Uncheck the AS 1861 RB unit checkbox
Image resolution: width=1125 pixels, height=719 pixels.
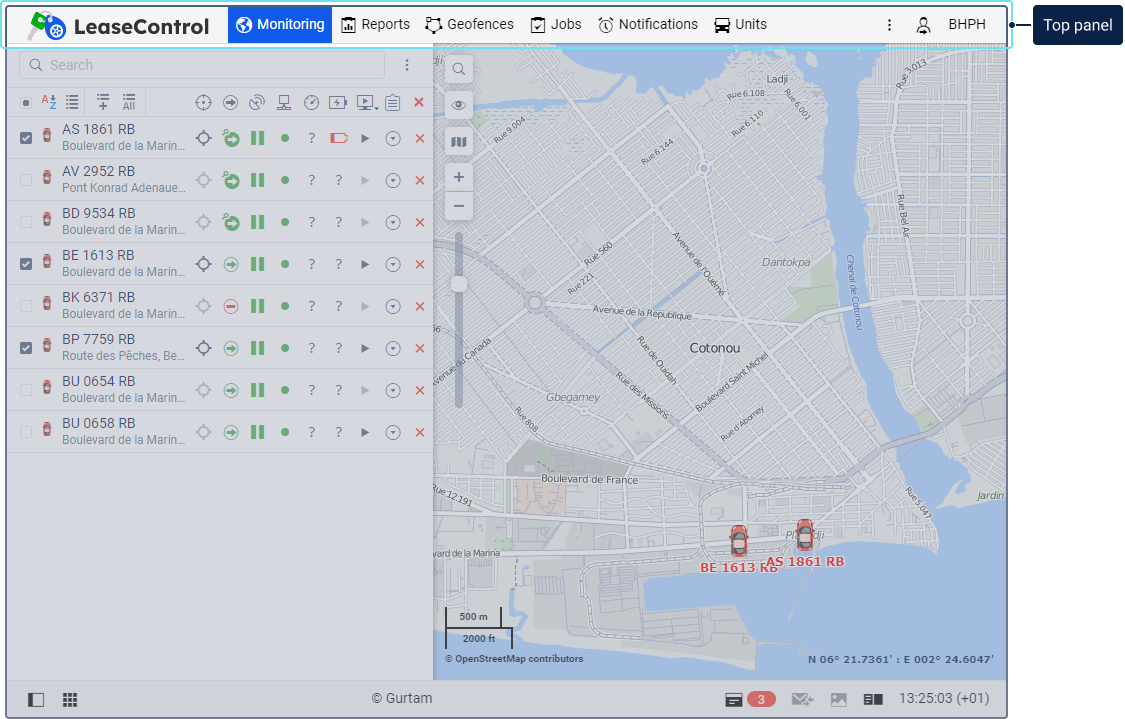pyautogui.click(x=26, y=138)
